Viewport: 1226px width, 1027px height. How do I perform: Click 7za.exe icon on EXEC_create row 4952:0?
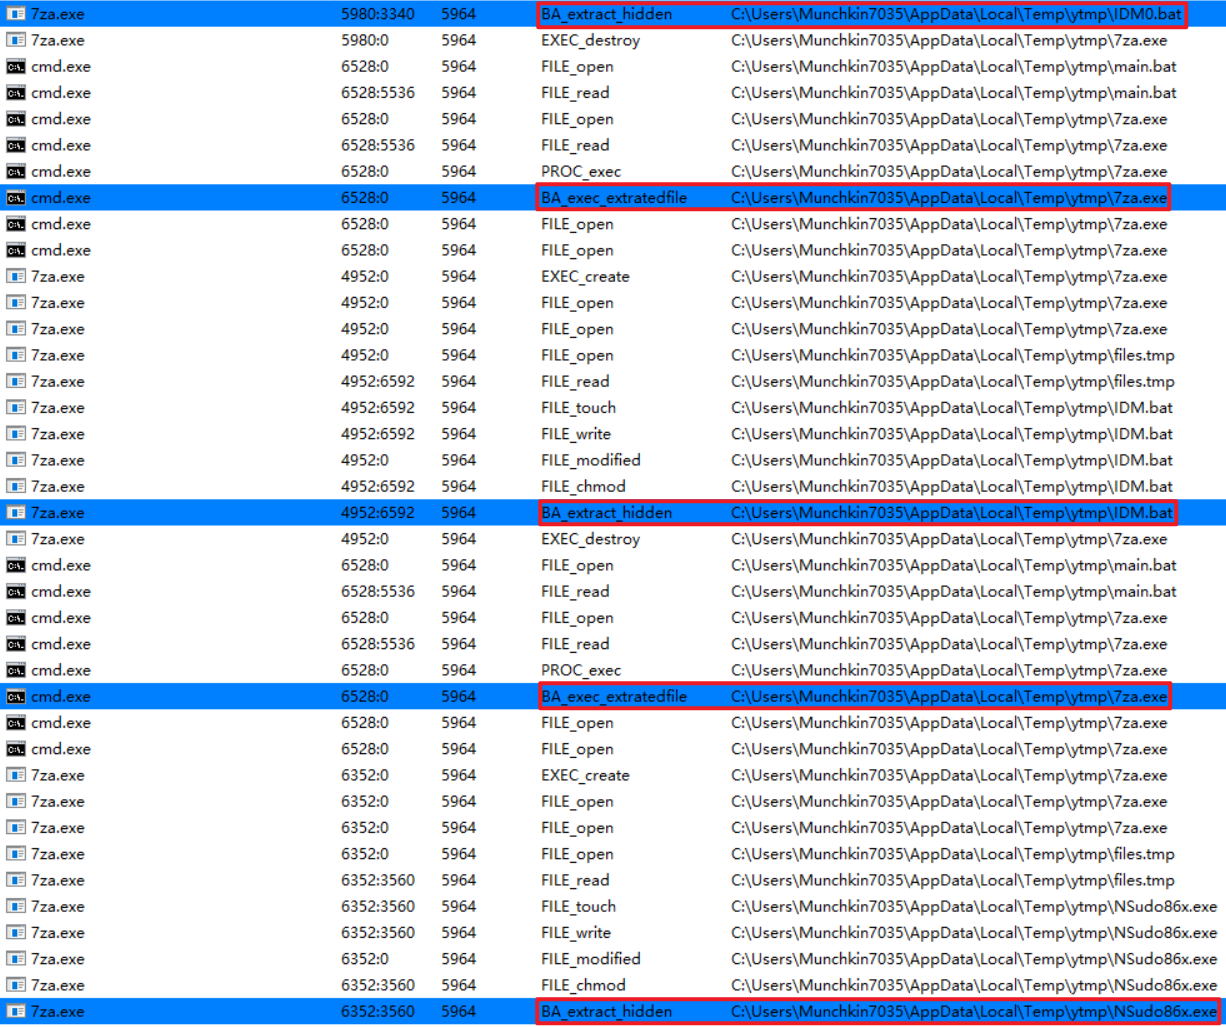pos(16,276)
